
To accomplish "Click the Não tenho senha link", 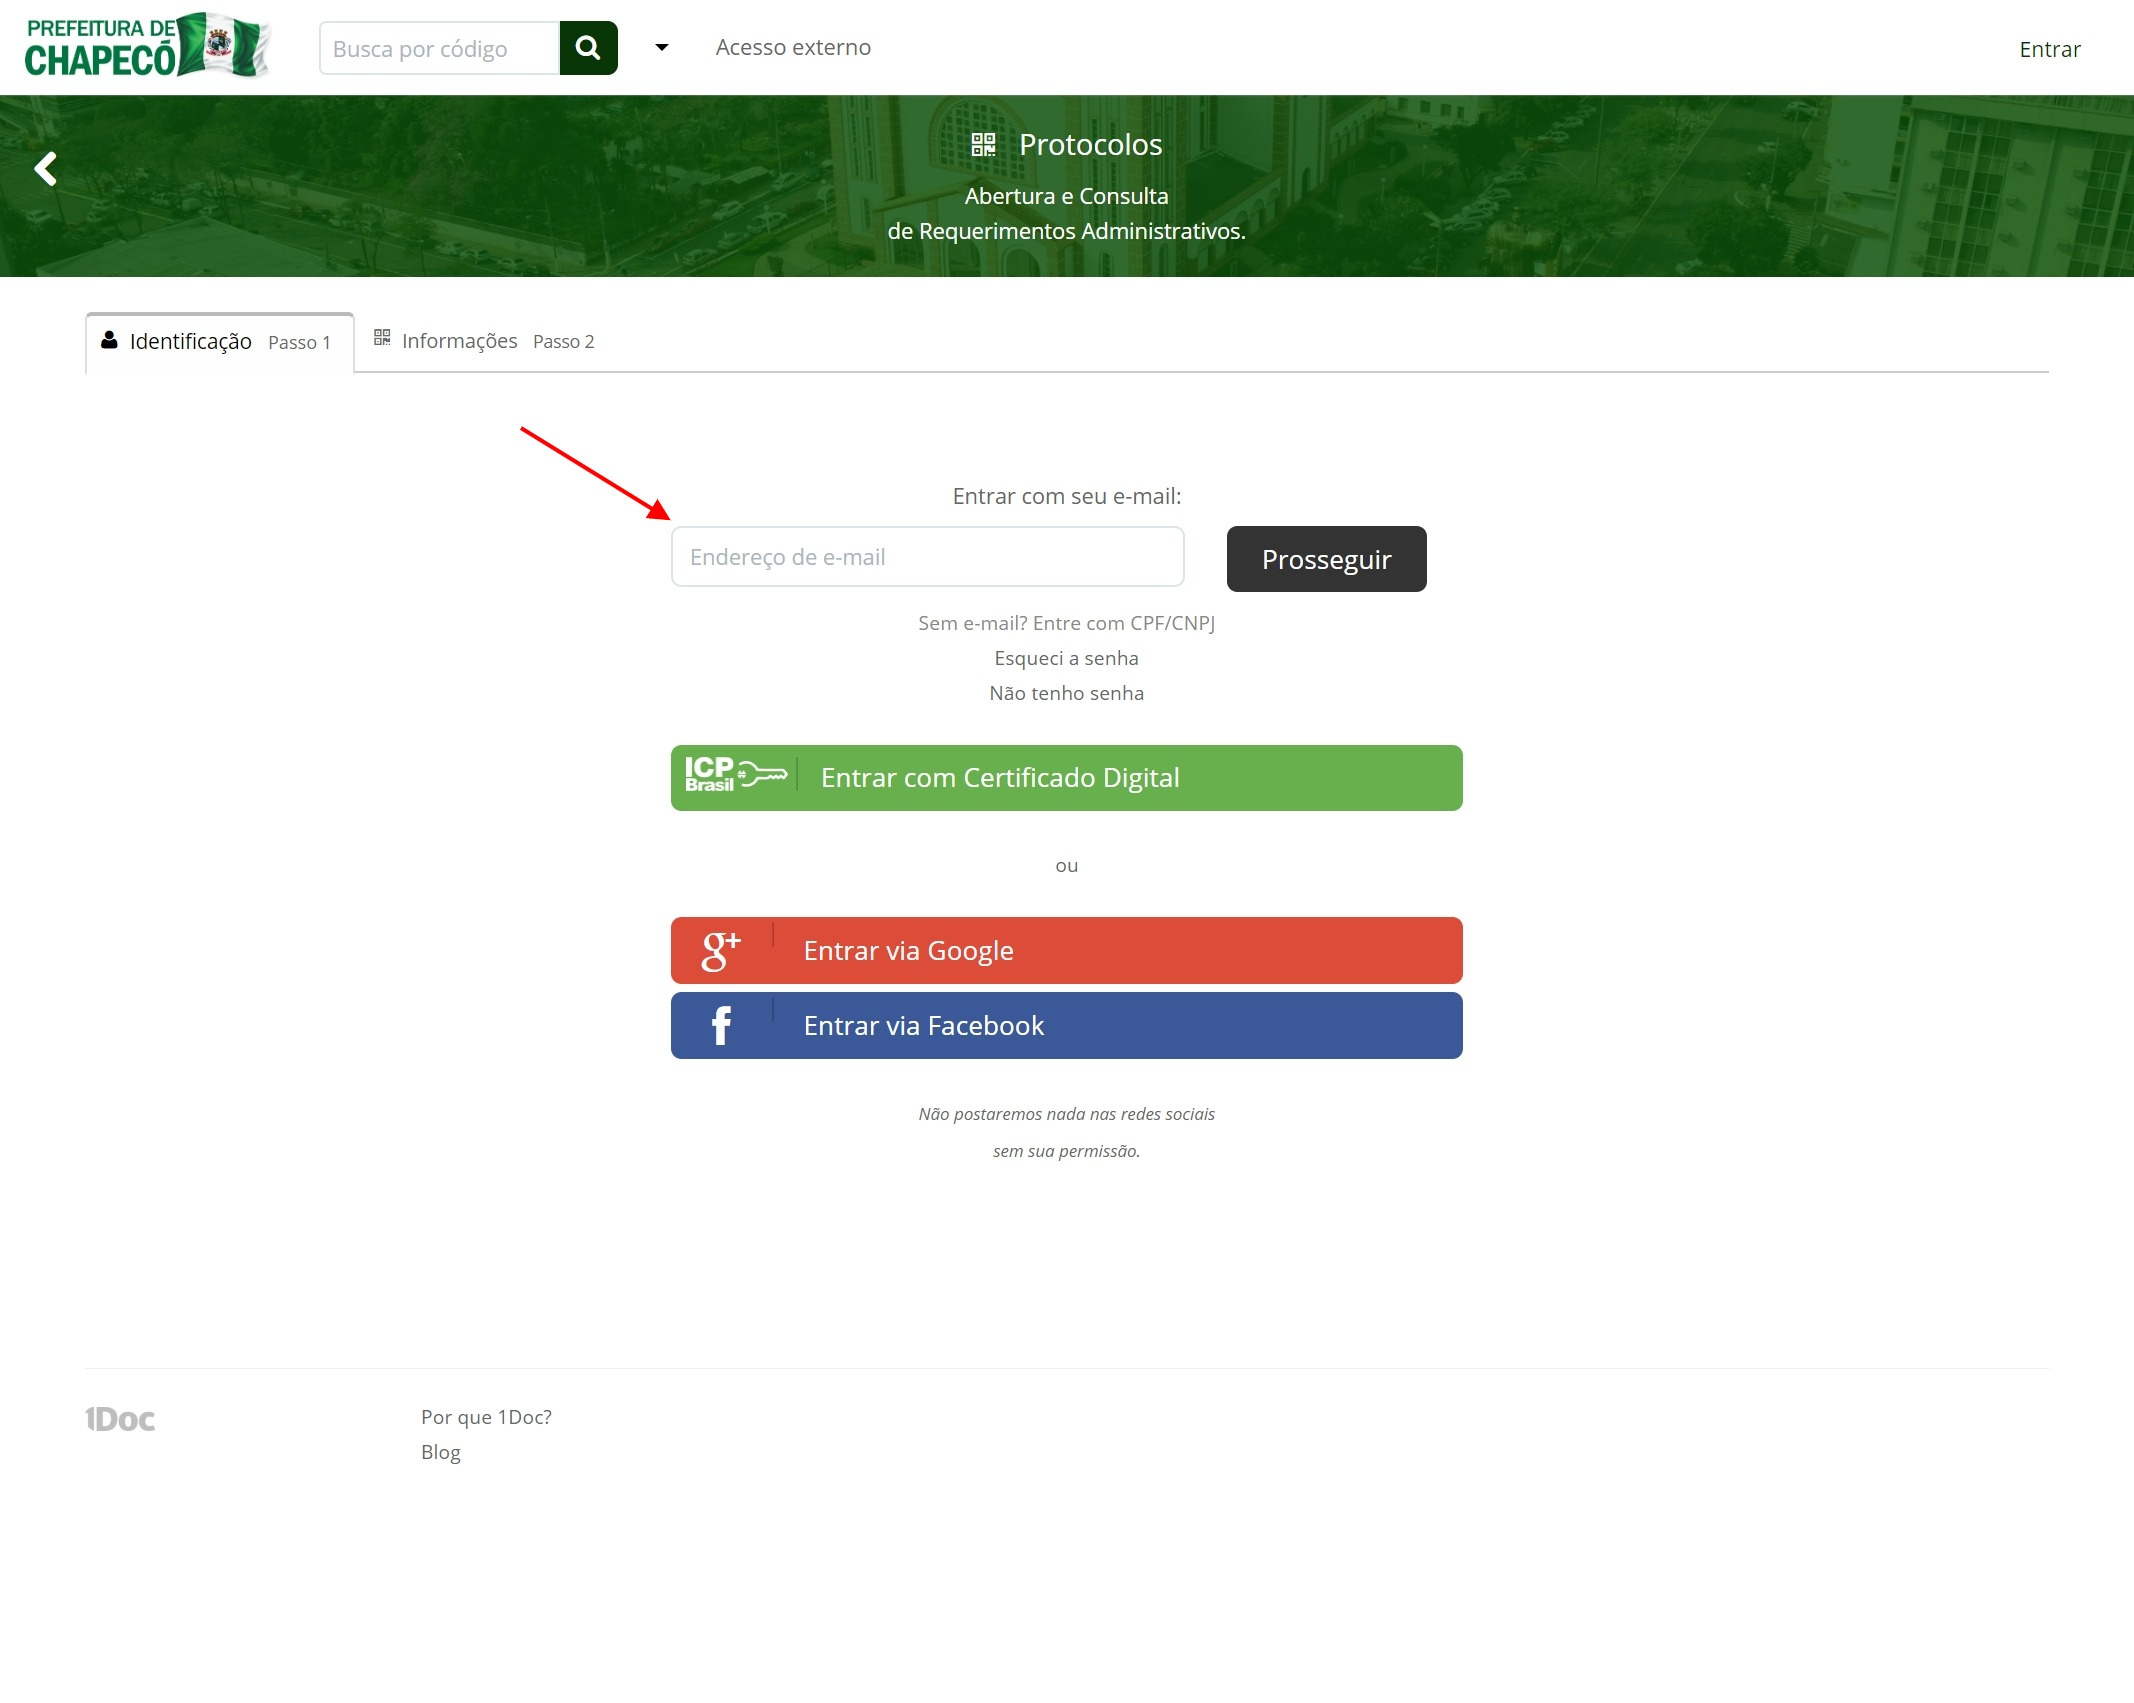I will (1066, 693).
